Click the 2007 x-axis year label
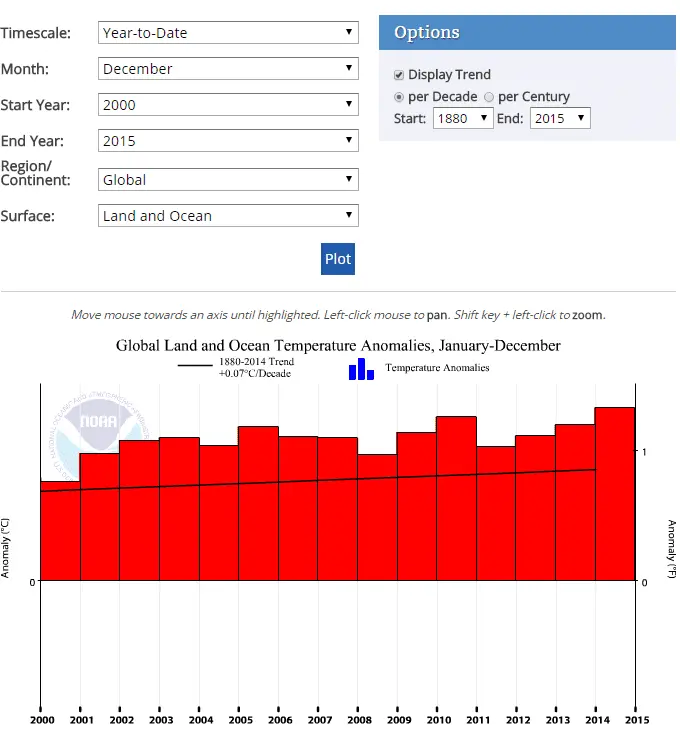Screen dimensions: 680x735 coord(320,720)
